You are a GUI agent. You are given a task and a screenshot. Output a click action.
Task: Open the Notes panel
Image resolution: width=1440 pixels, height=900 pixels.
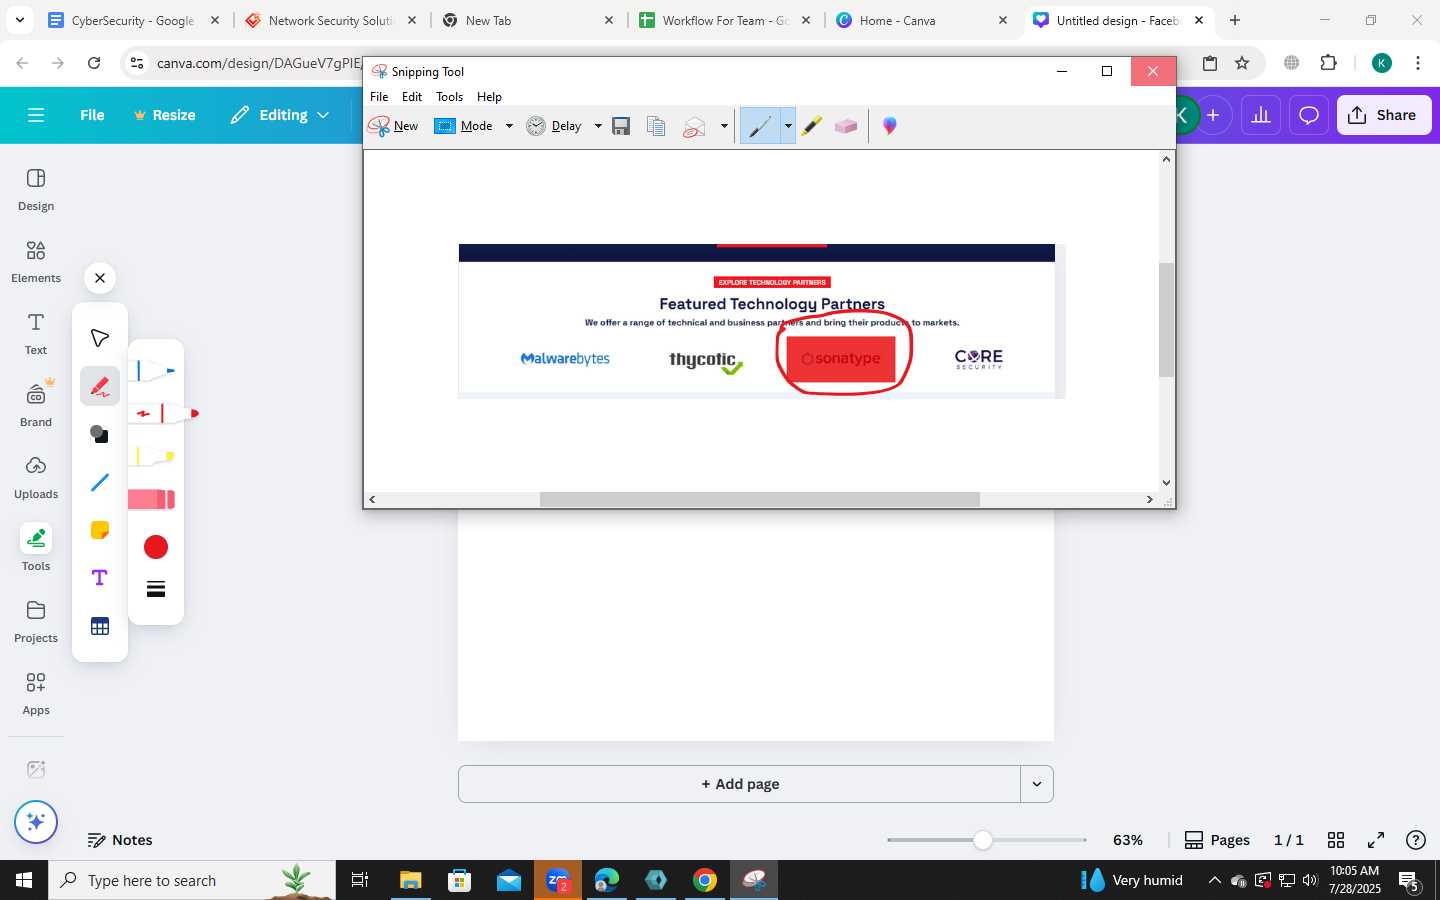pyautogui.click(x=120, y=840)
